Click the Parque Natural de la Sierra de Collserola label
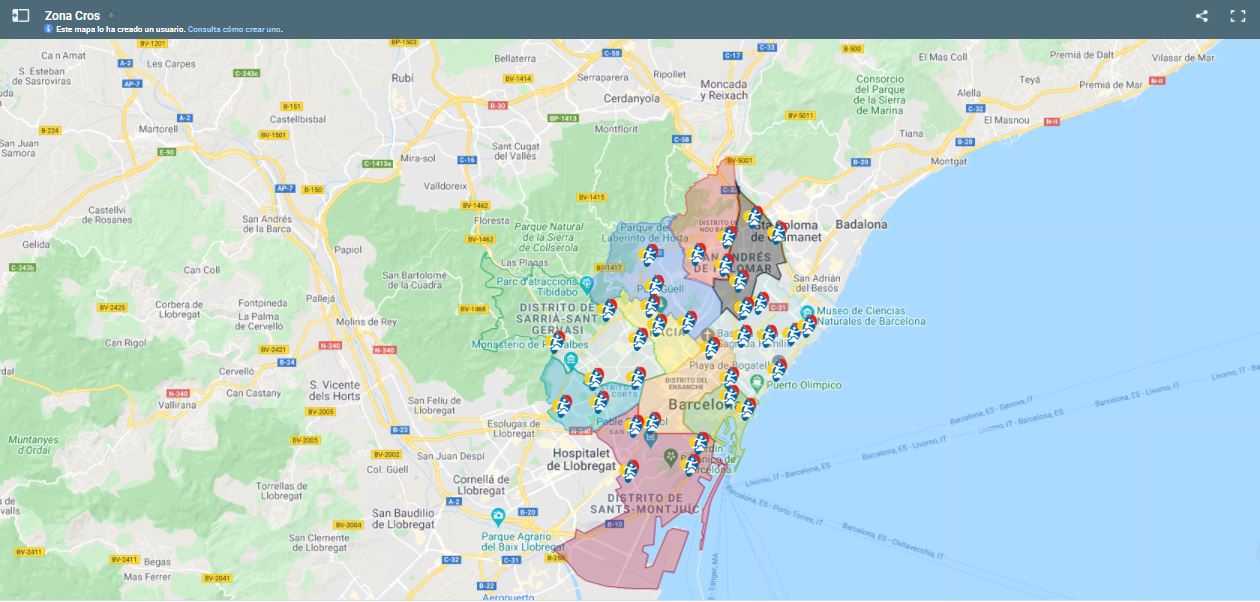The width and height of the screenshot is (1260, 602). (x=550, y=238)
